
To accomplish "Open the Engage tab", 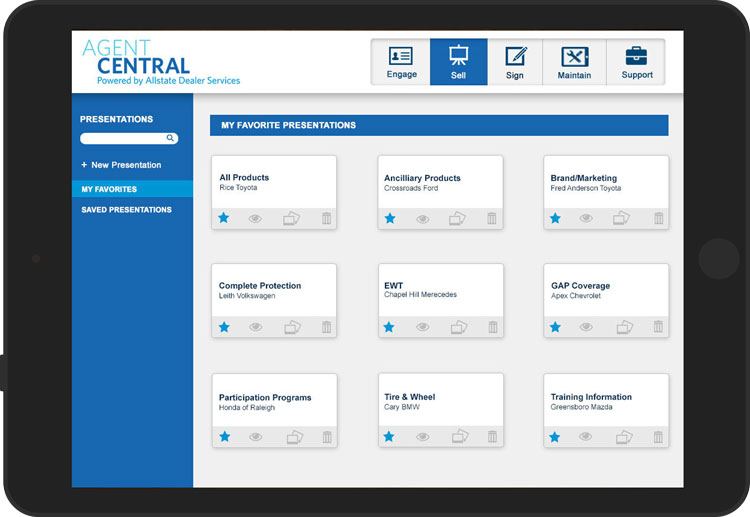I will [x=401, y=62].
